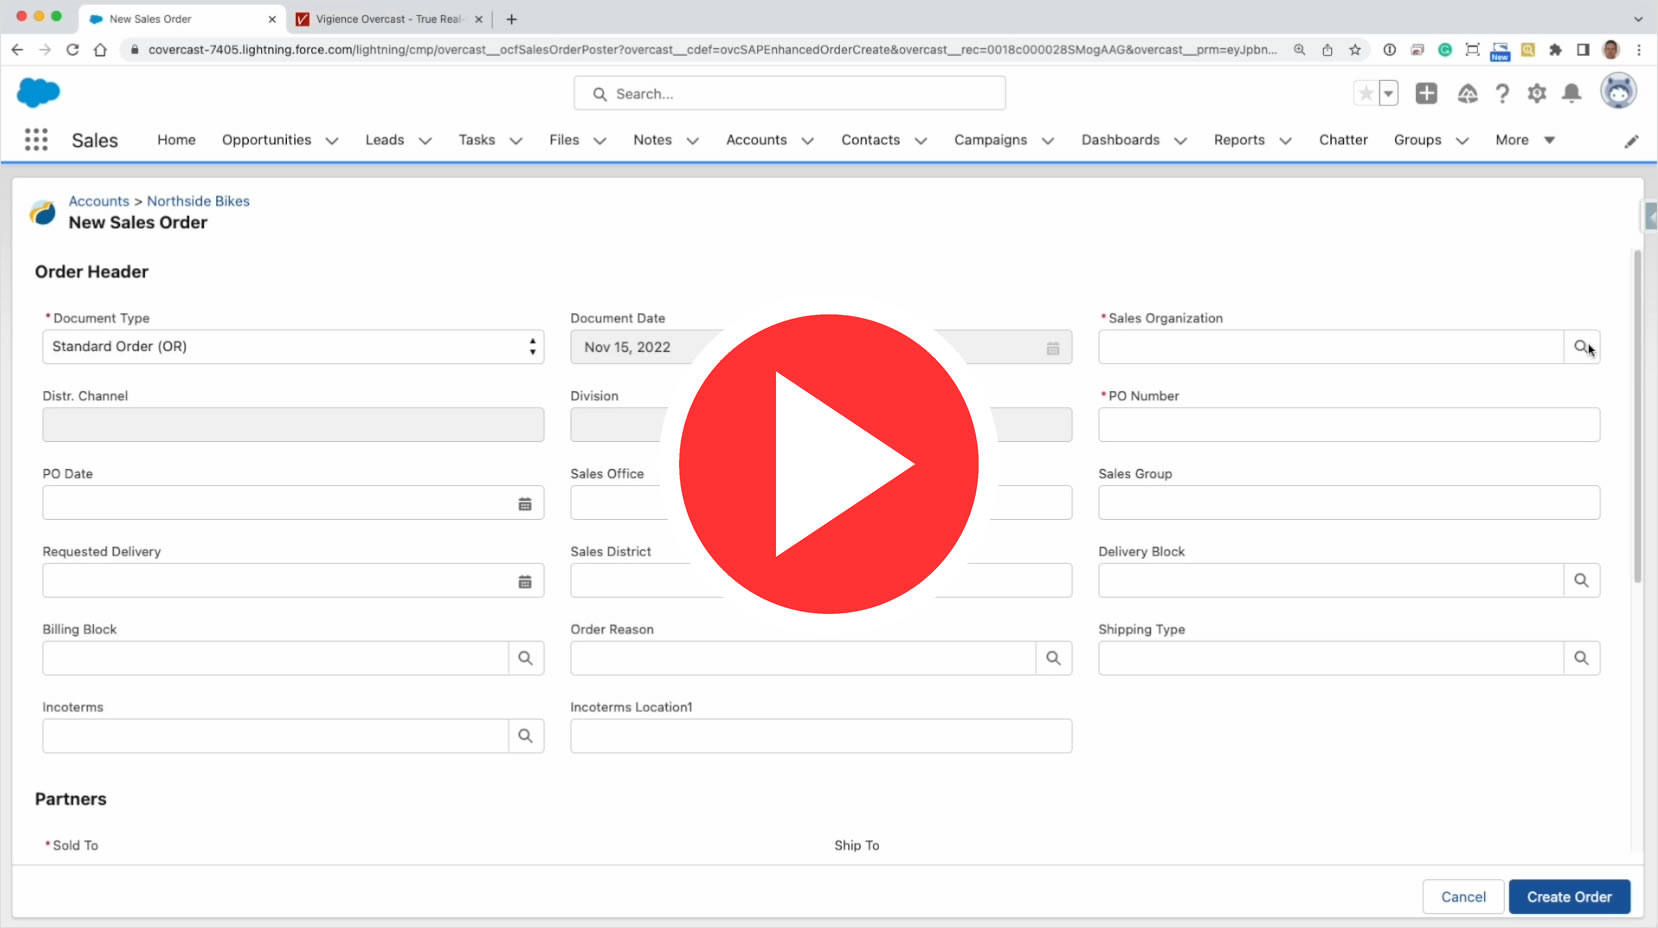This screenshot has width=1658, height=928.
Task: Open the Northside Bikes breadcrumb link
Action: point(198,201)
